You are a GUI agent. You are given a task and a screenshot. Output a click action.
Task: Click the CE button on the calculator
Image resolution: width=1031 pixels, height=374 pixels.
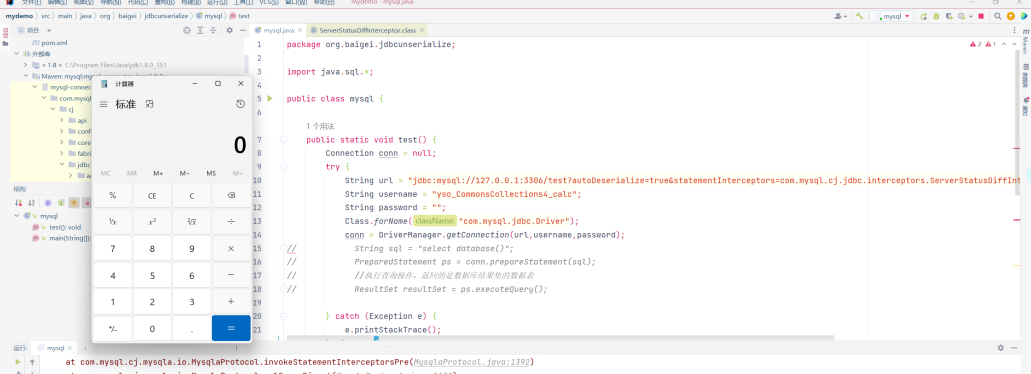152,195
